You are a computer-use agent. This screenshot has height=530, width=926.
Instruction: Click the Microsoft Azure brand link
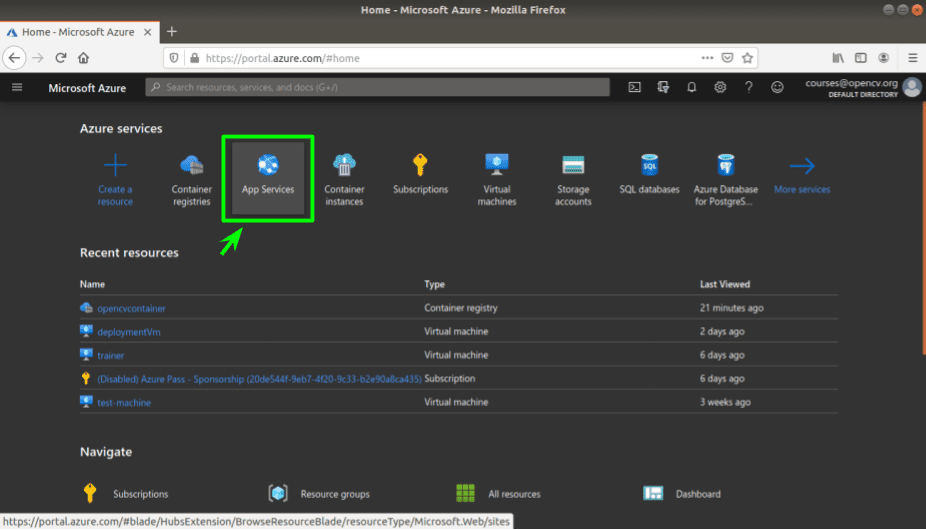87,88
